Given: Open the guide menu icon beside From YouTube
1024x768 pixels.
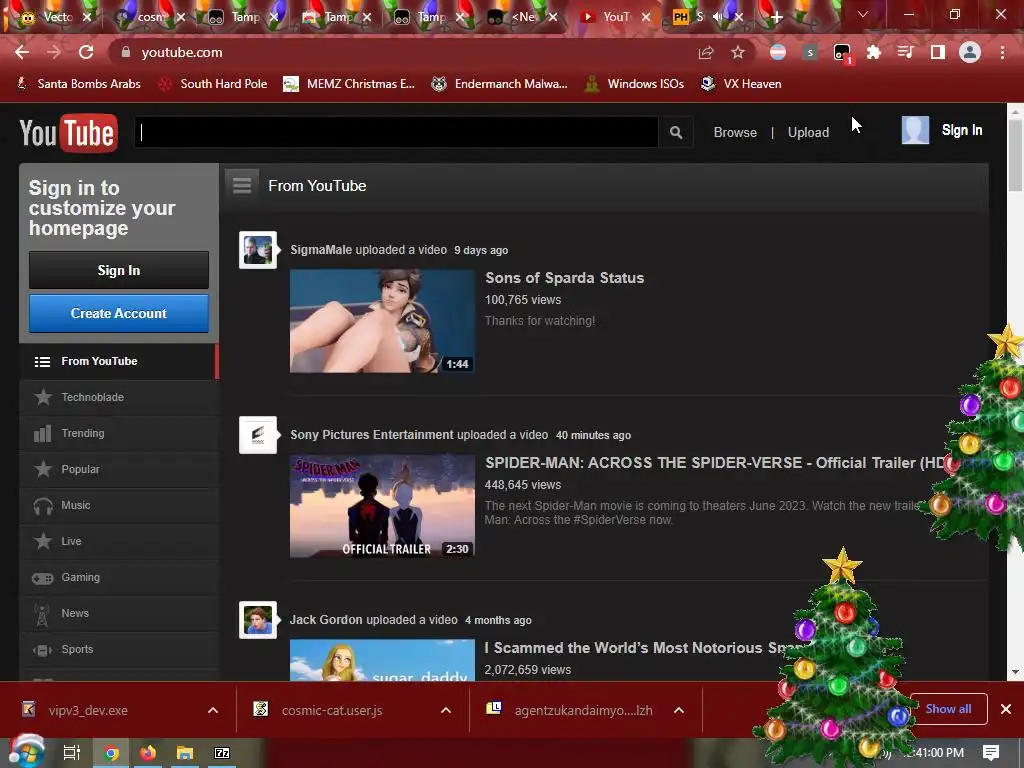Looking at the screenshot, I should pos(242,185).
